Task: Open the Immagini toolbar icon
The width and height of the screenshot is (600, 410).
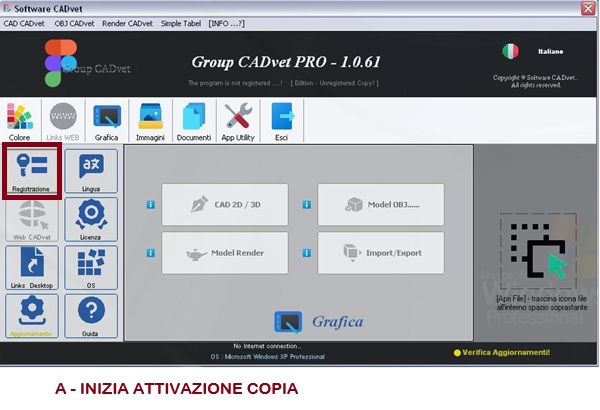Action: [x=151, y=120]
